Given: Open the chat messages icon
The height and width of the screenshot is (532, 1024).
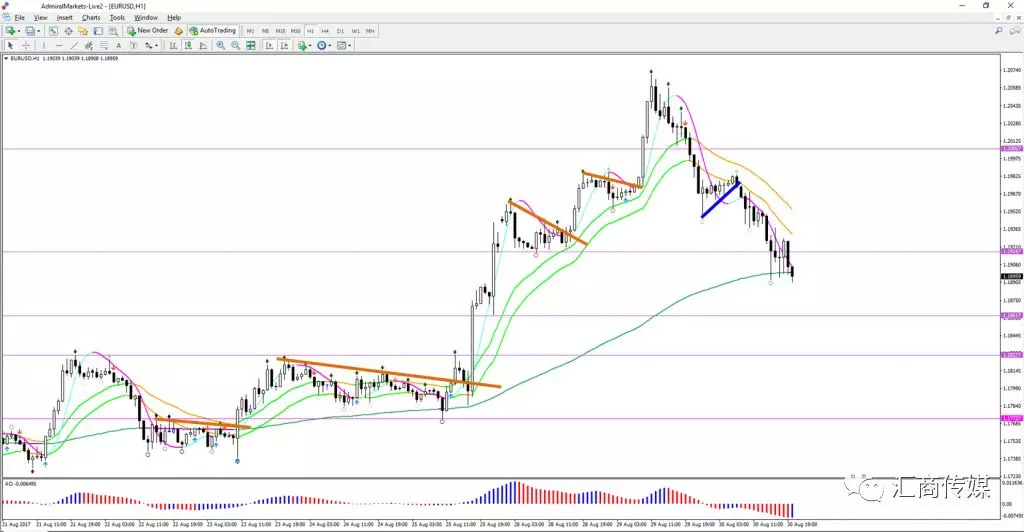Looking at the screenshot, I should pyautogui.click(x=1014, y=31).
